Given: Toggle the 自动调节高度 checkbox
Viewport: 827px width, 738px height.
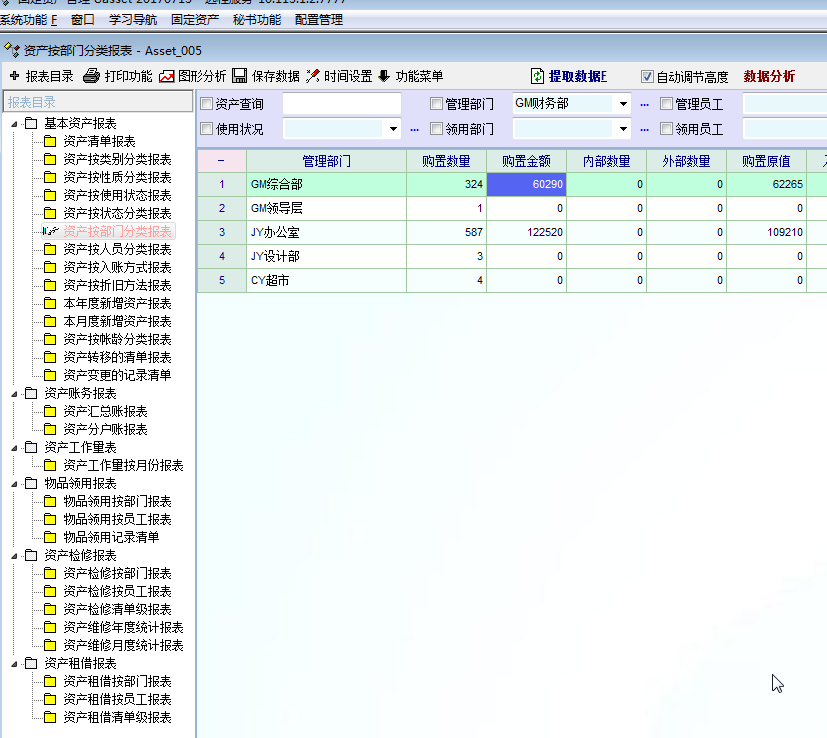Looking at the screenshot, I should 647,76.
